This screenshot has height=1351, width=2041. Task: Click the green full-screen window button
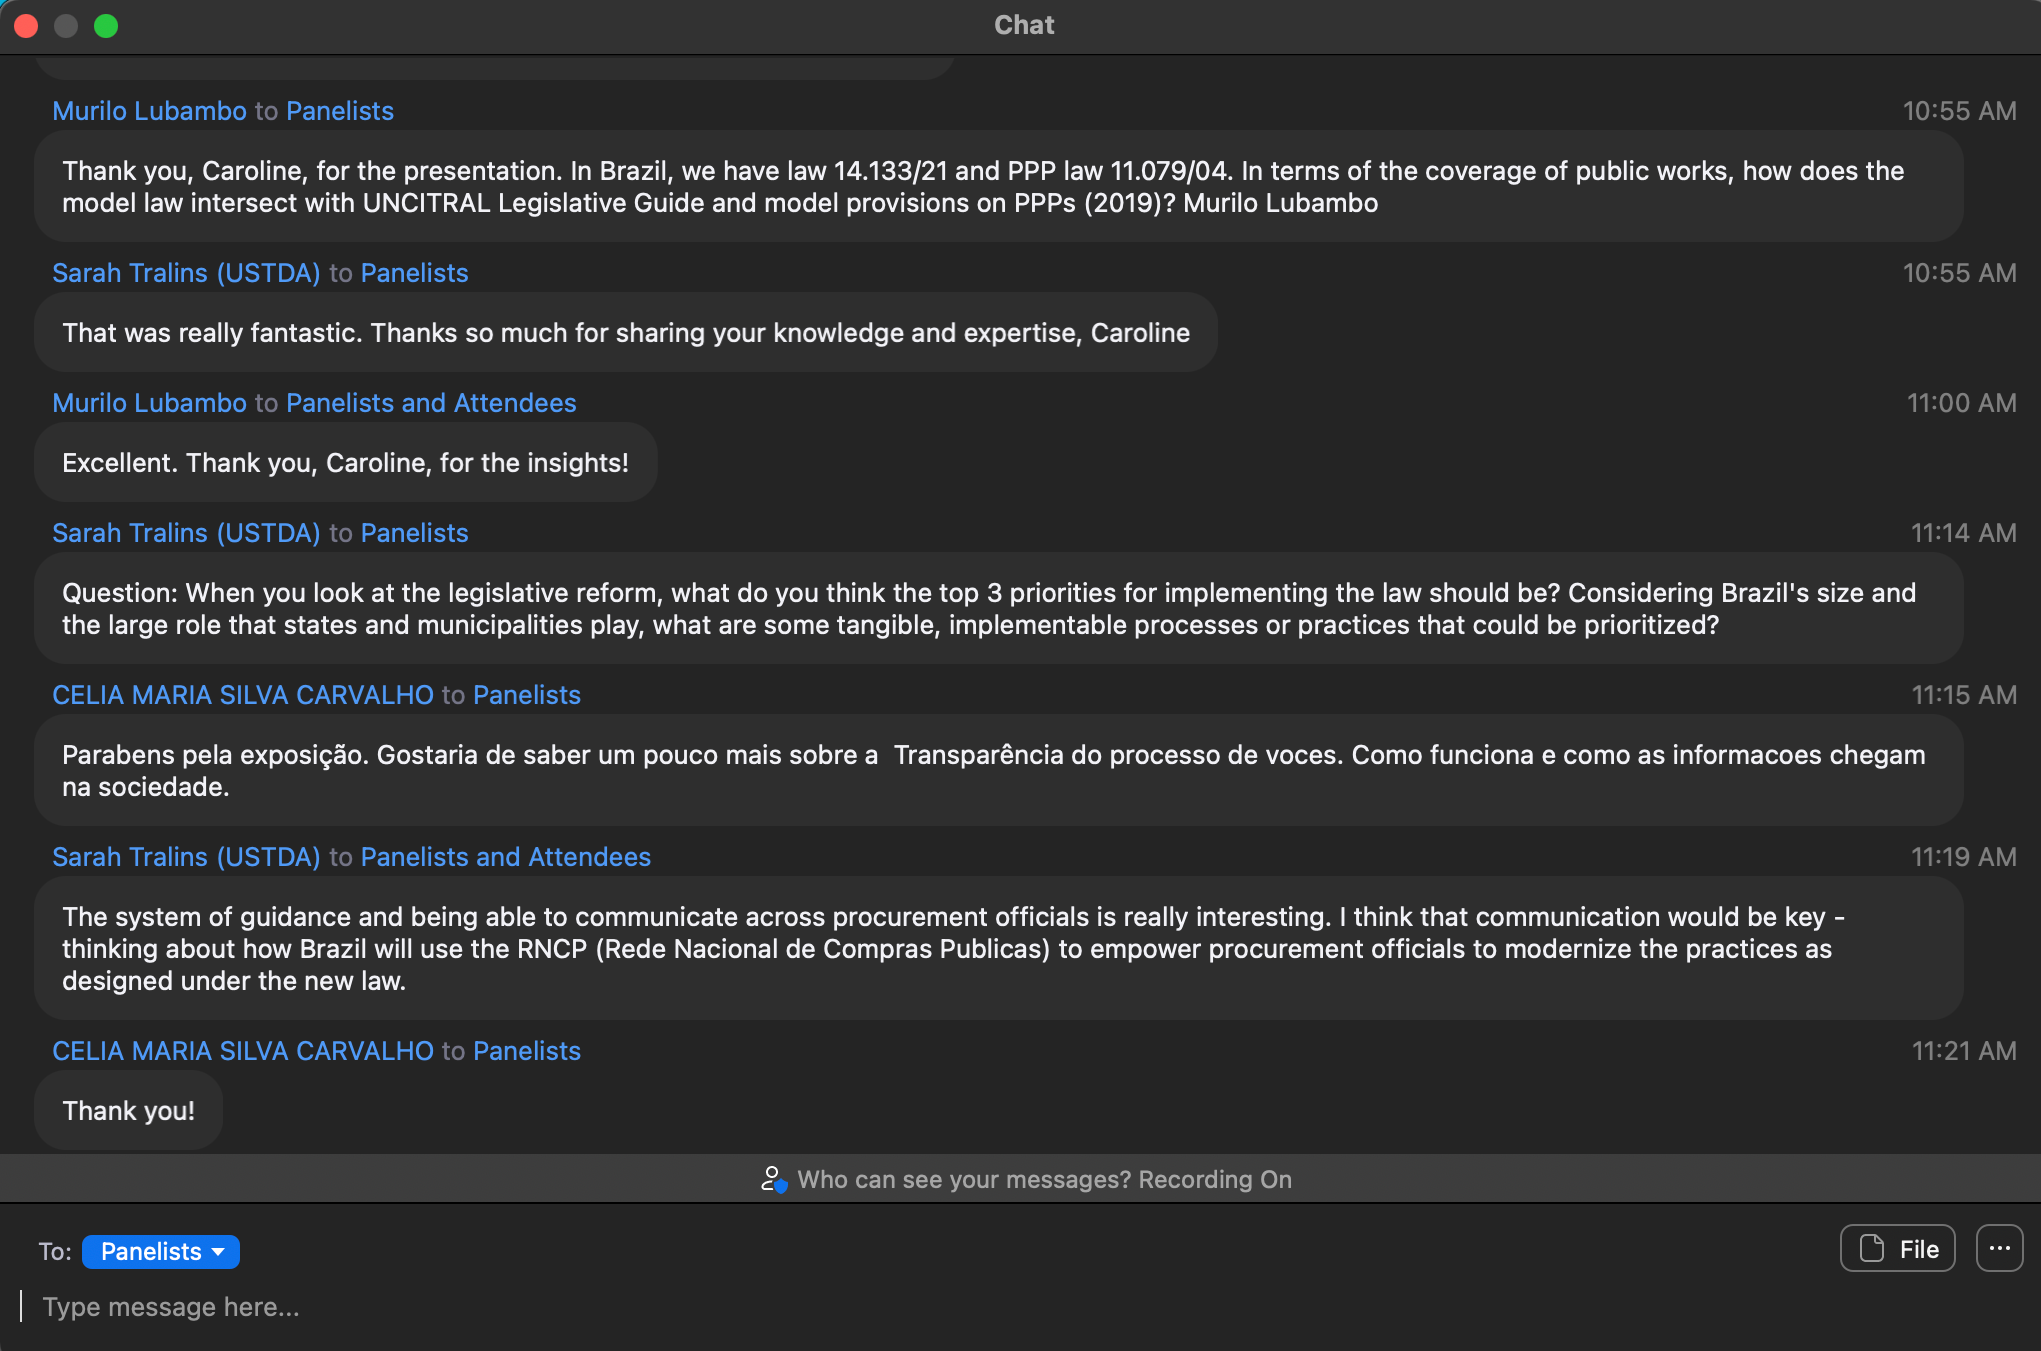(x=106, y=26)
